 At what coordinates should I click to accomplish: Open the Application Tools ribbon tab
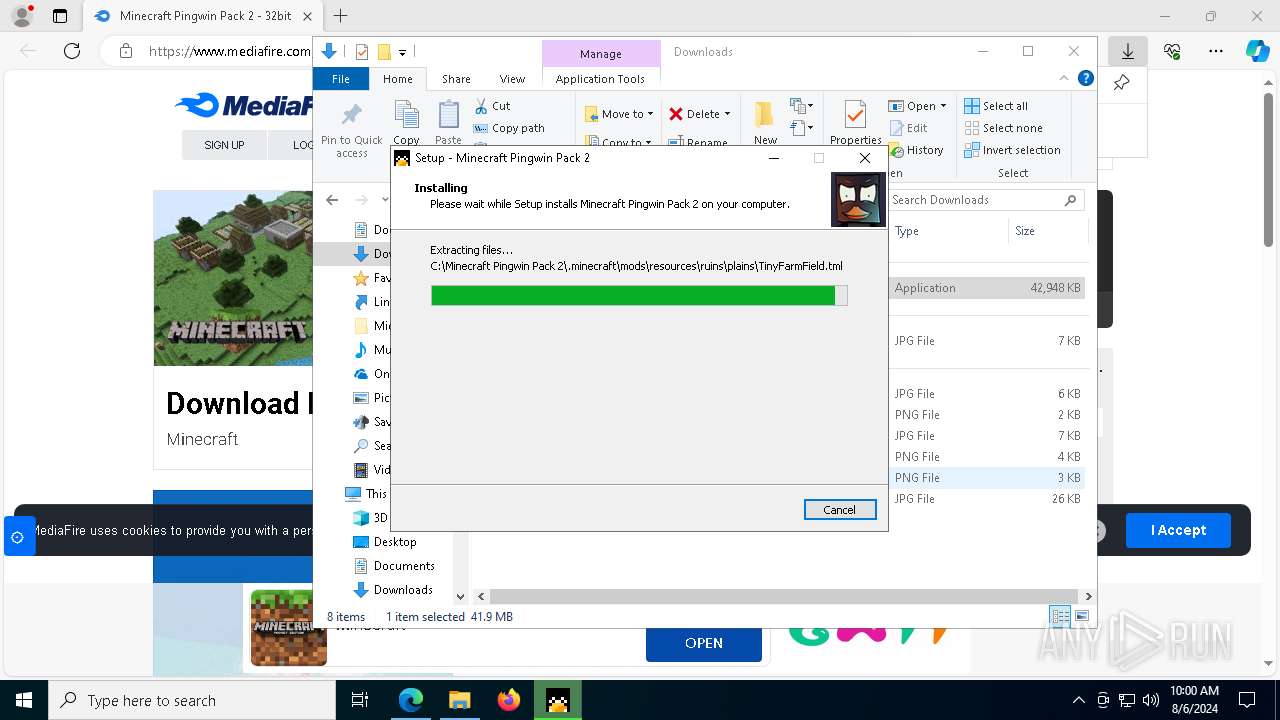[x=600, y=79]
